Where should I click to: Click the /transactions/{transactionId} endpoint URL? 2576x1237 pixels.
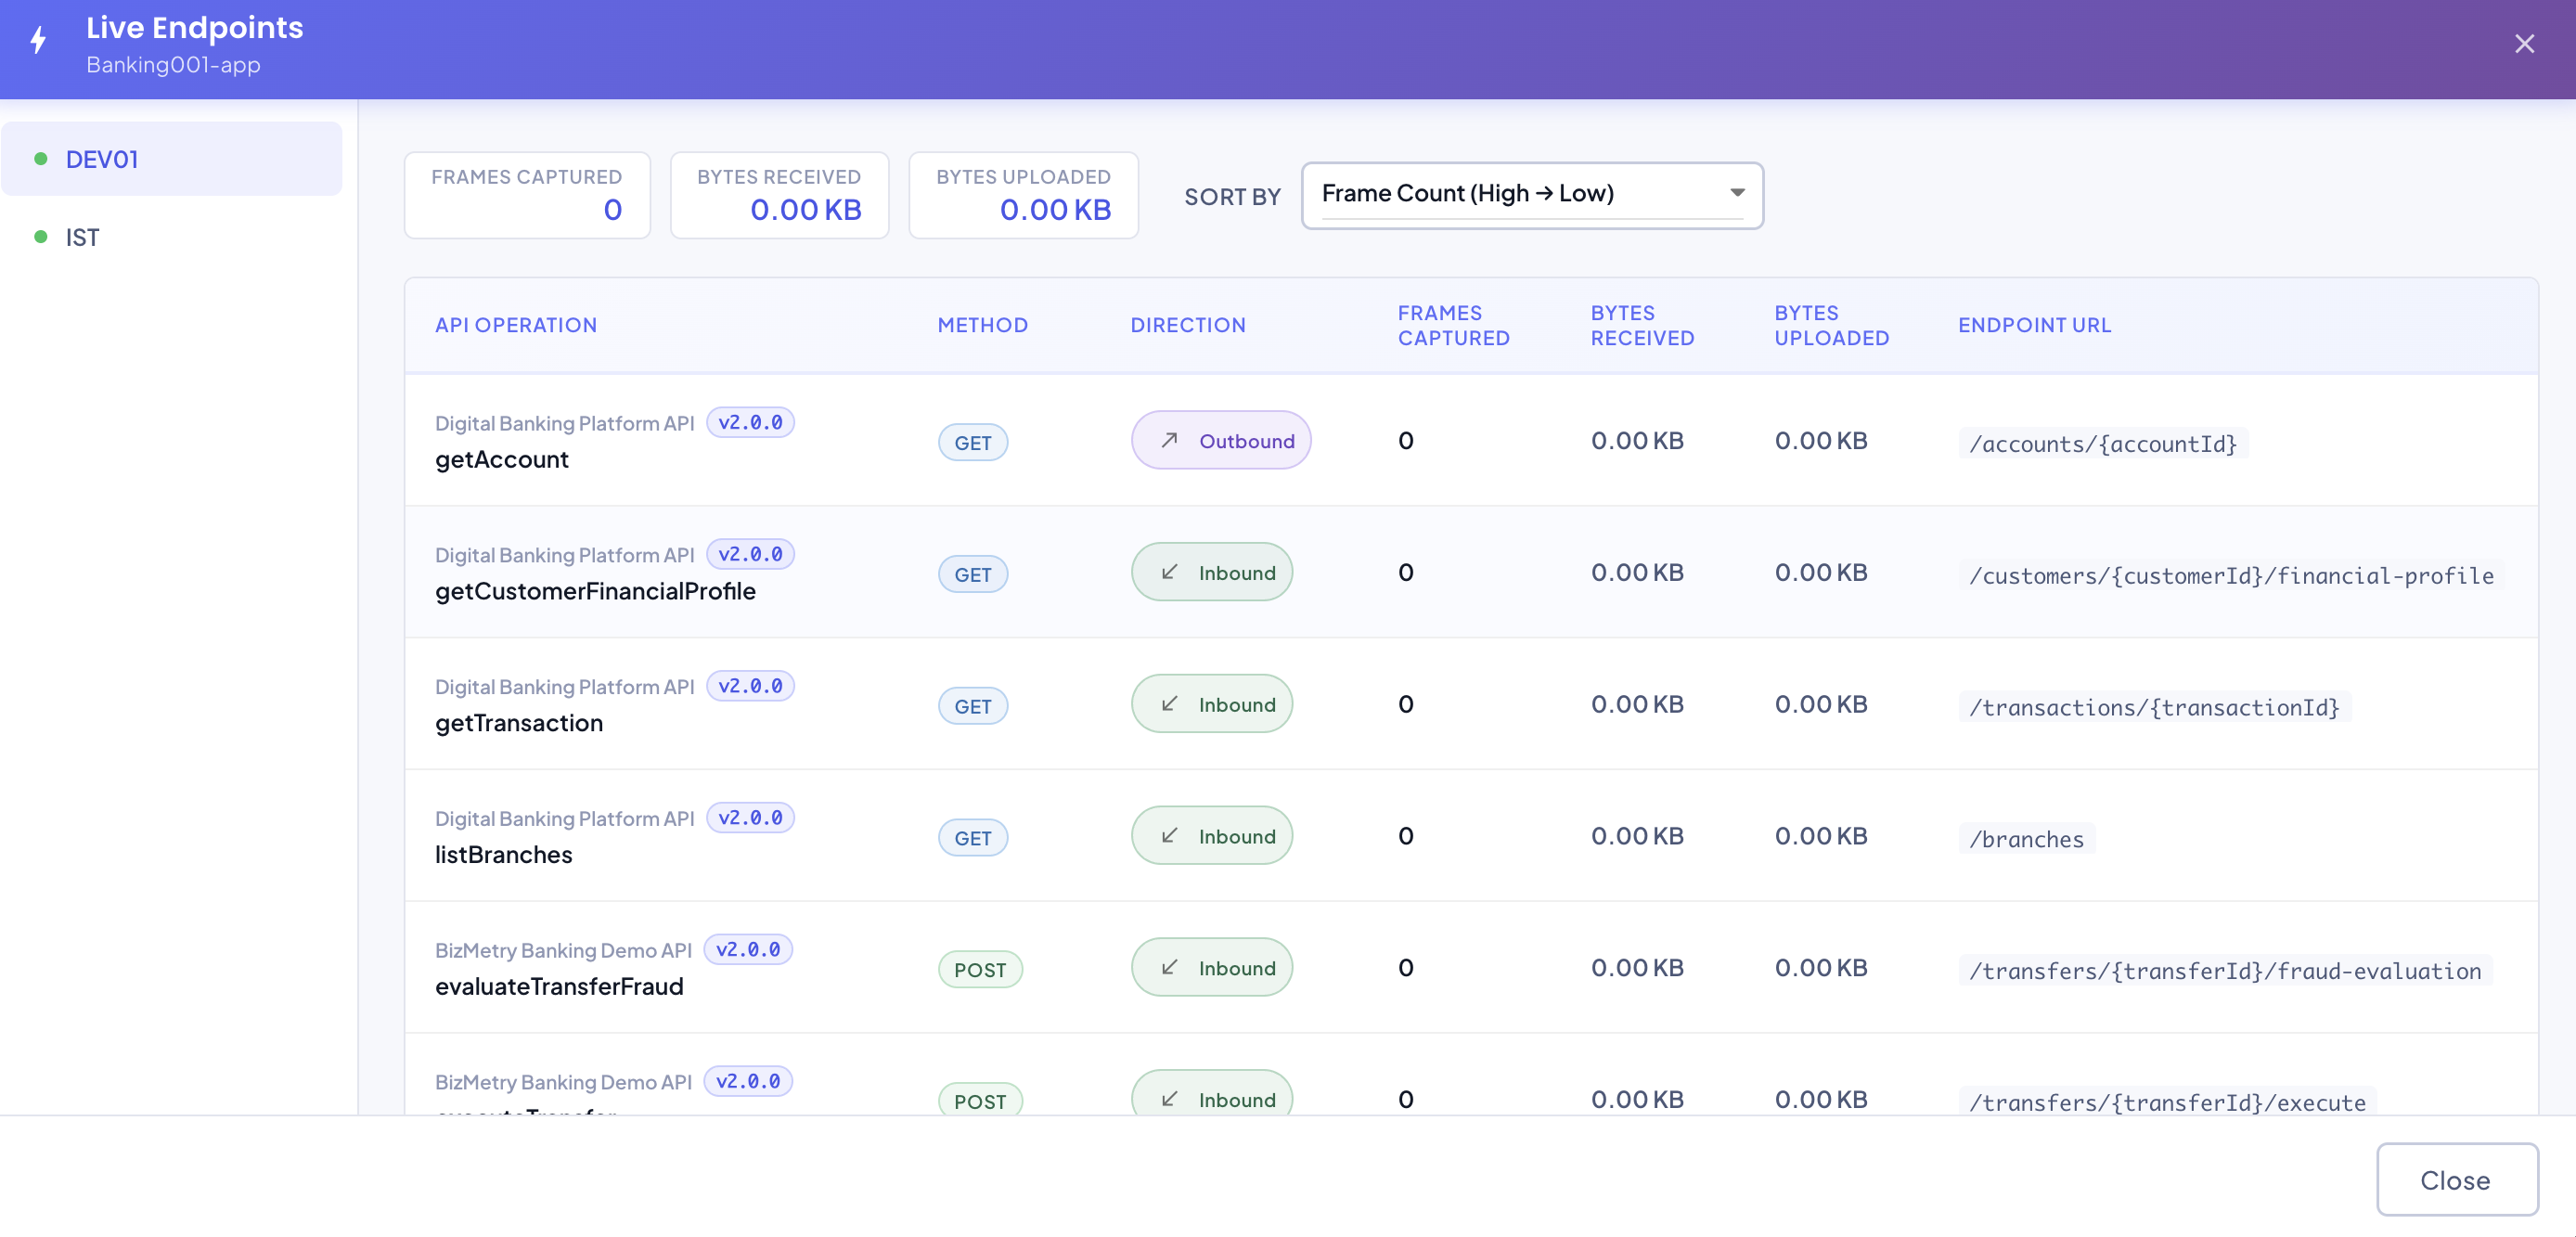(2154, 707)
